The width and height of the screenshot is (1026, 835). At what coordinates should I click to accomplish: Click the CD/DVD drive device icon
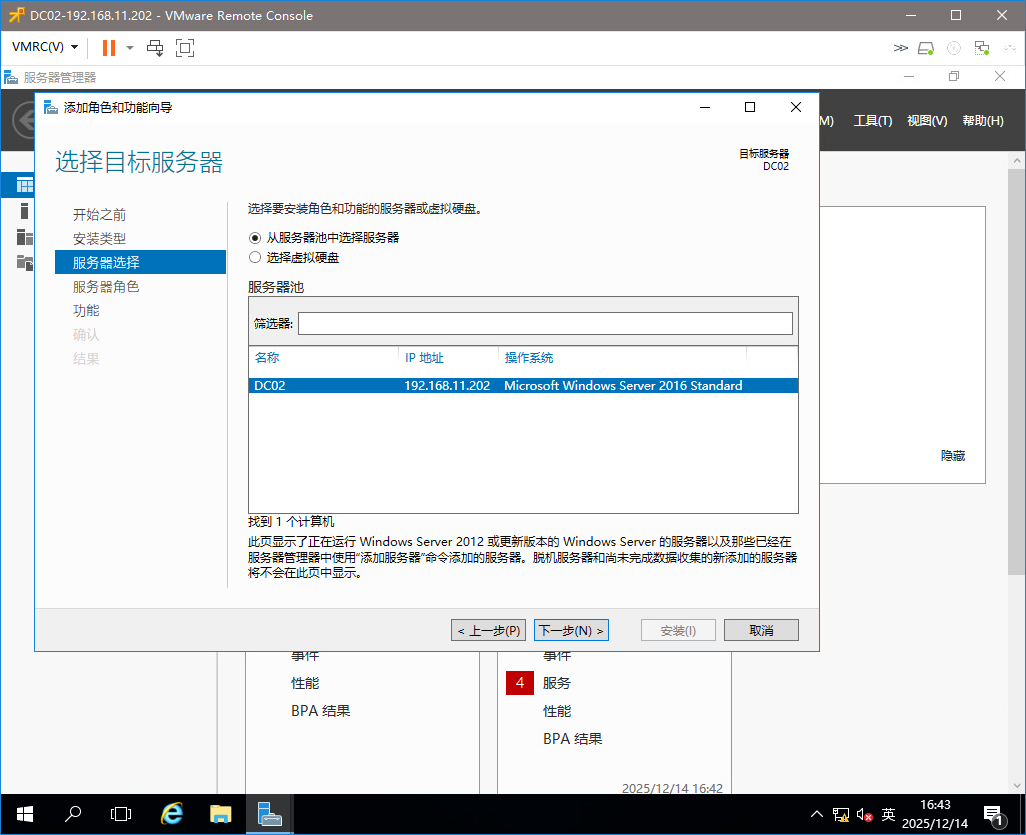[x=954, y=48]
